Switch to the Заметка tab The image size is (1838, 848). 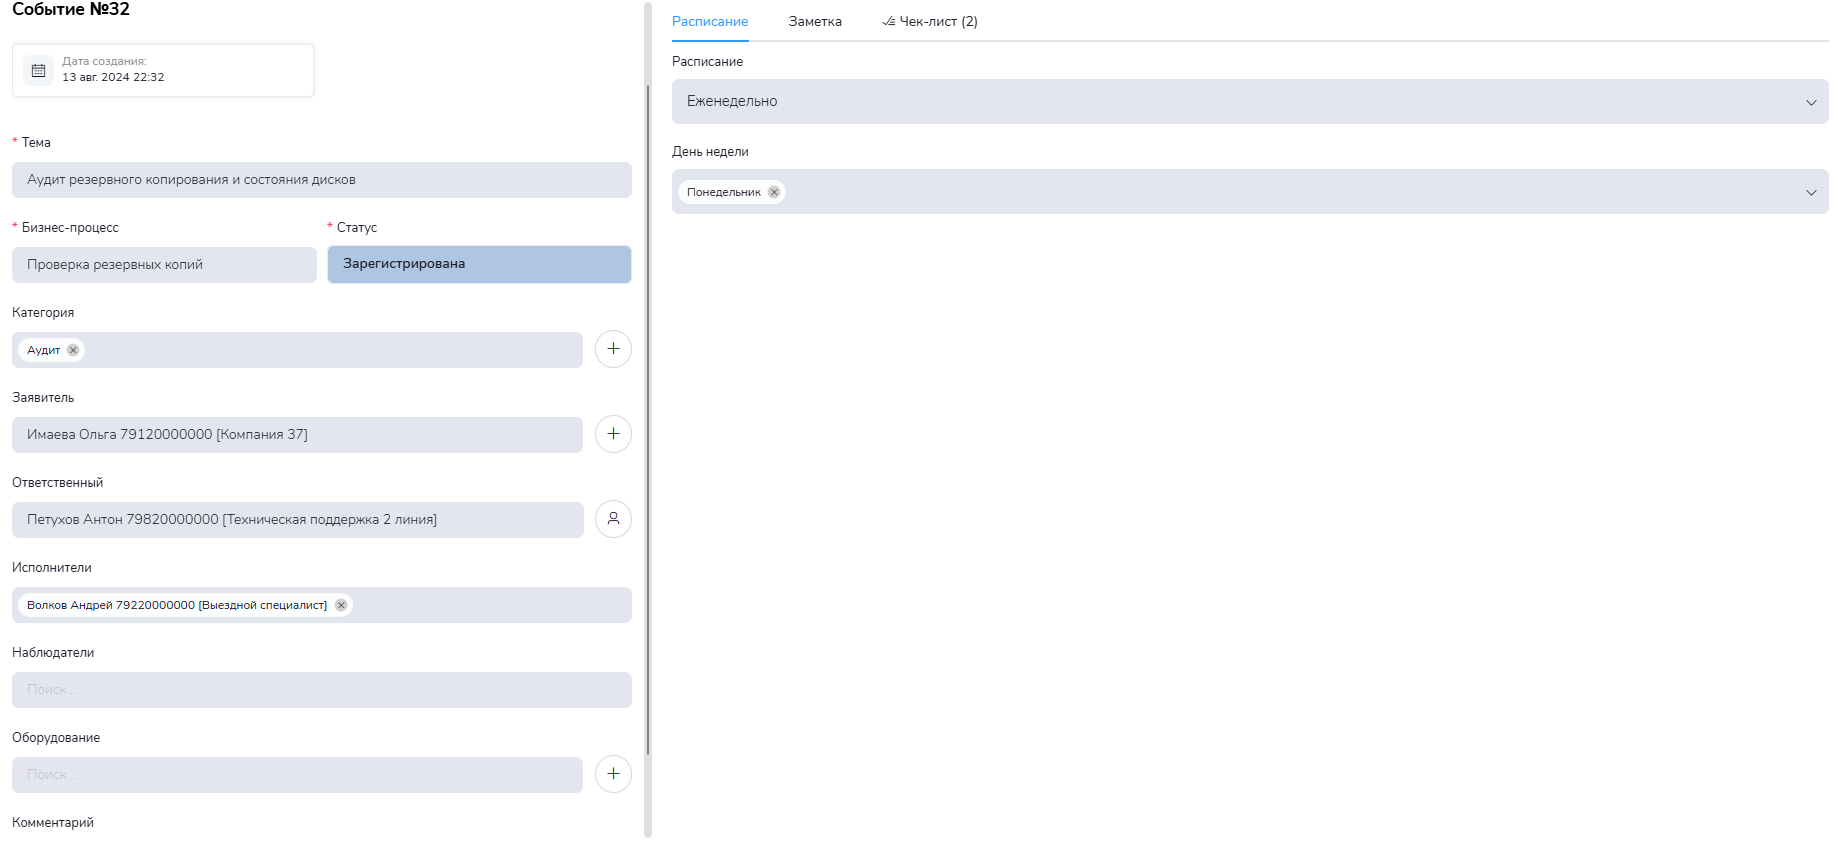point(815,21)
